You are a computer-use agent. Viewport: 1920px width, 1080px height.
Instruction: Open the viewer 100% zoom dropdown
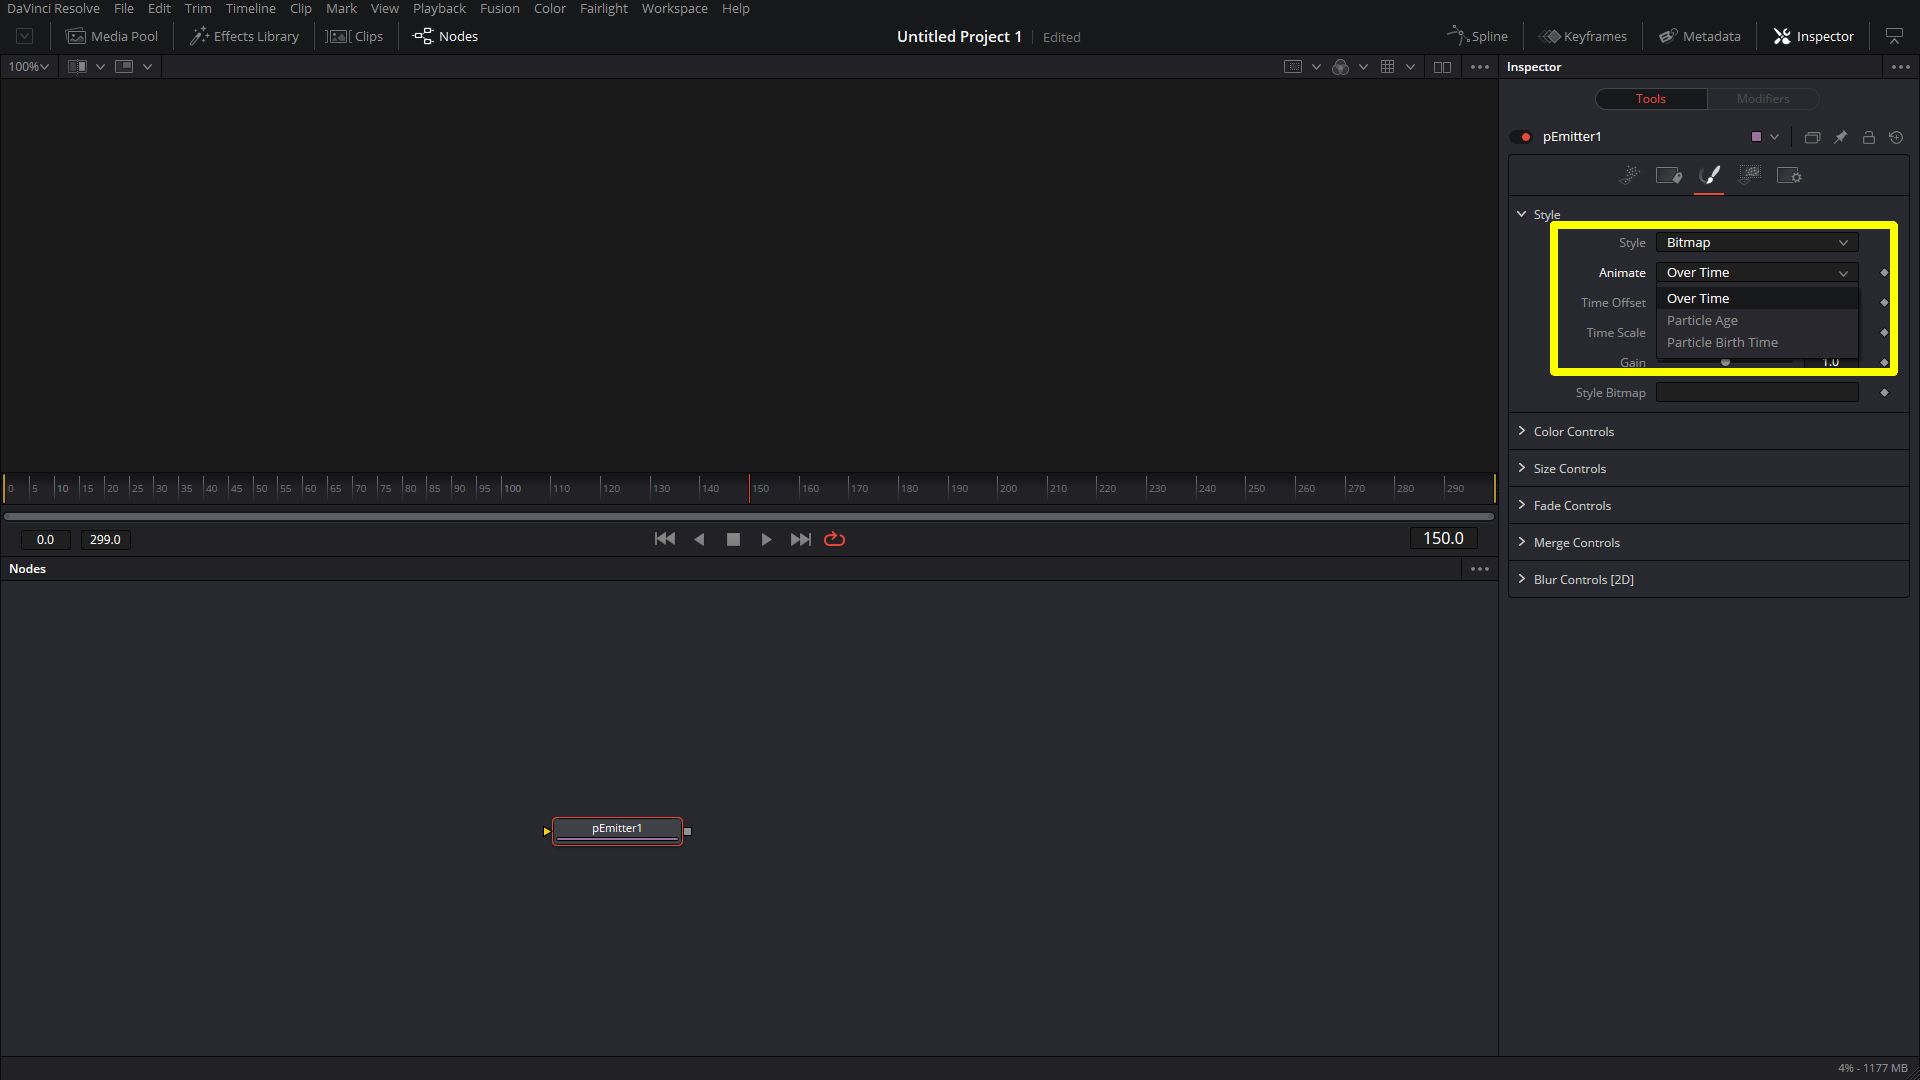click(x=28, y=67)
